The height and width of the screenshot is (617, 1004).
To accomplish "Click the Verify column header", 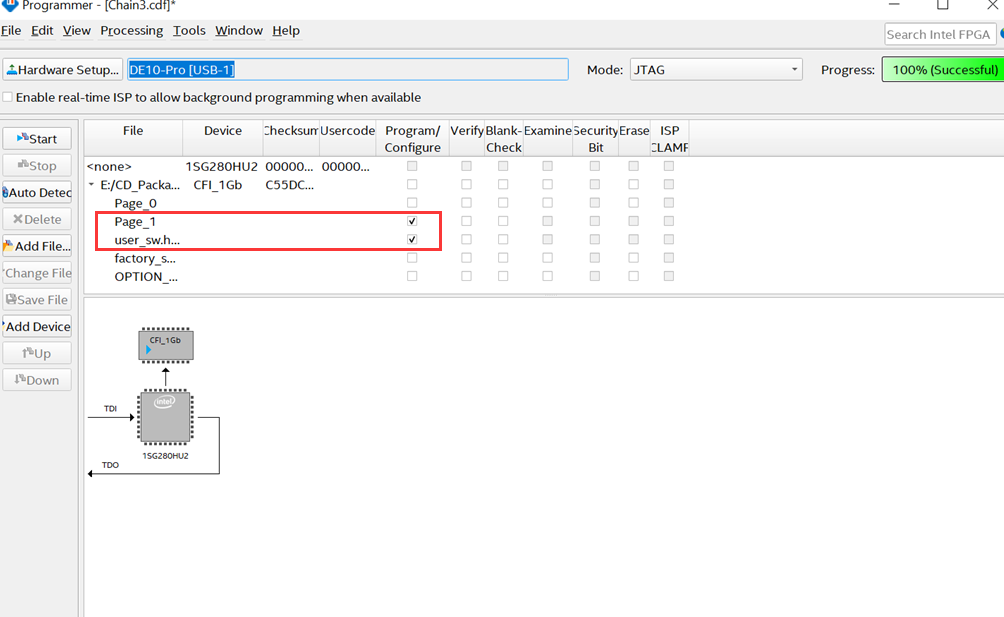I will [x=467, y=138].
